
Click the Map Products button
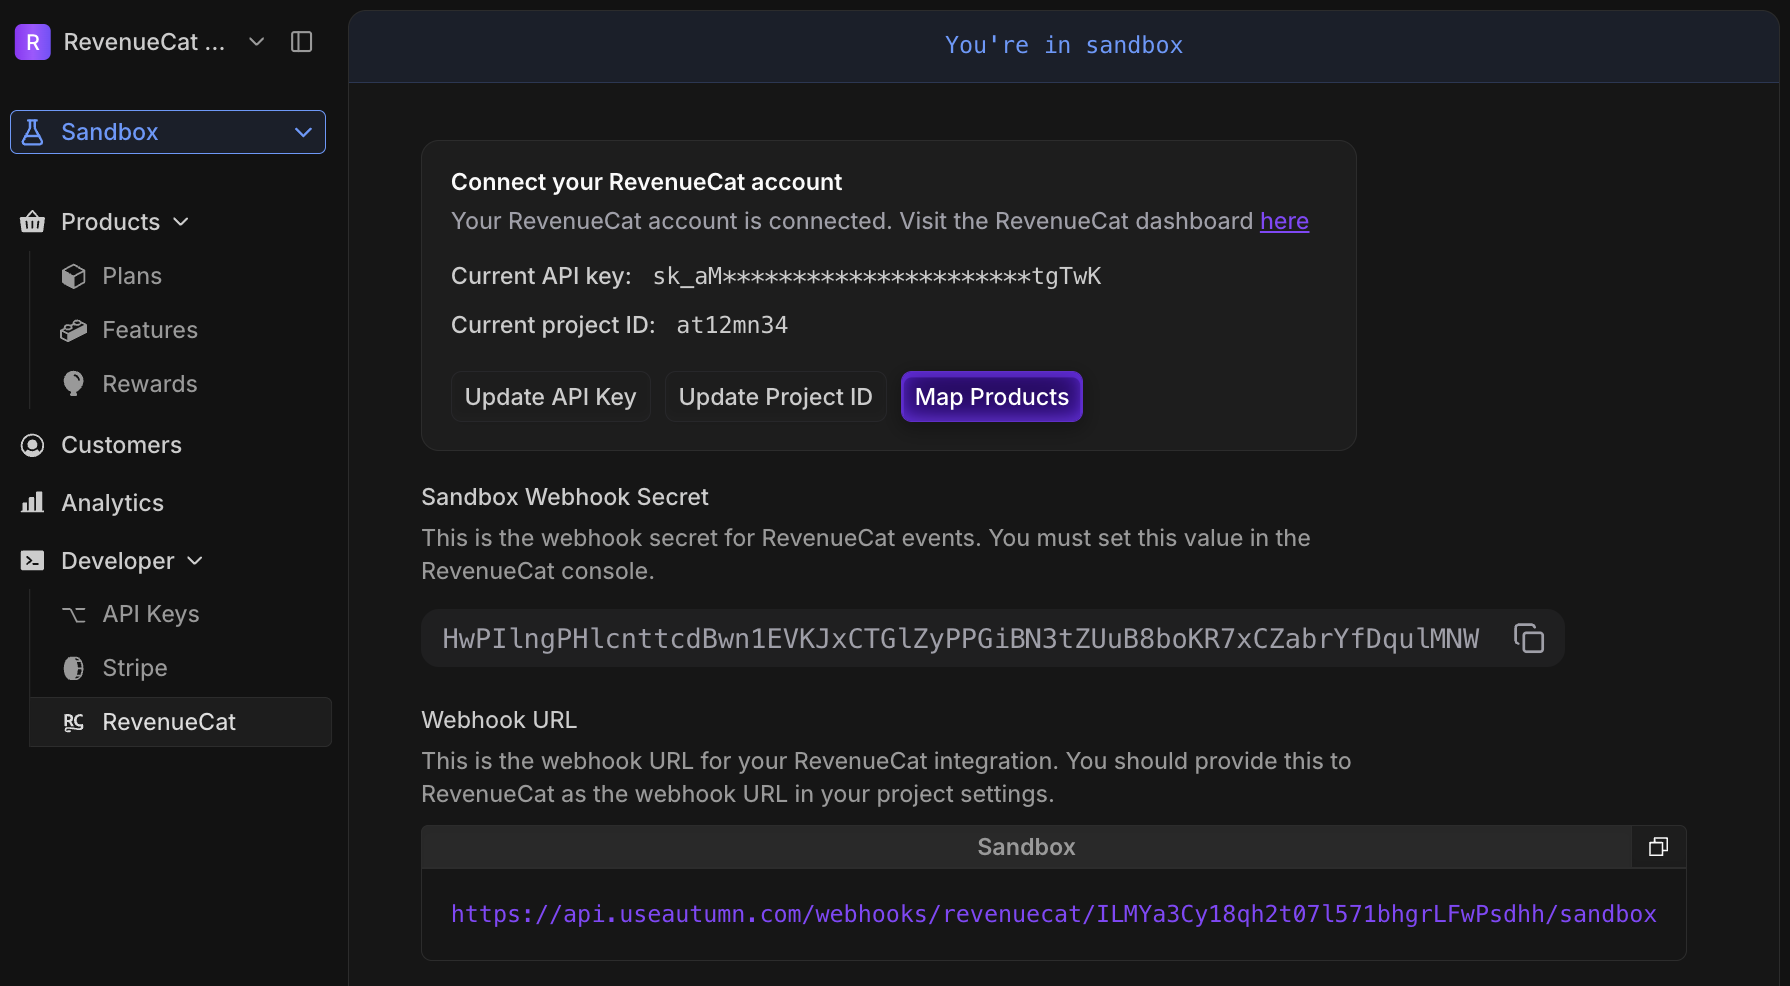pos(991,396)
